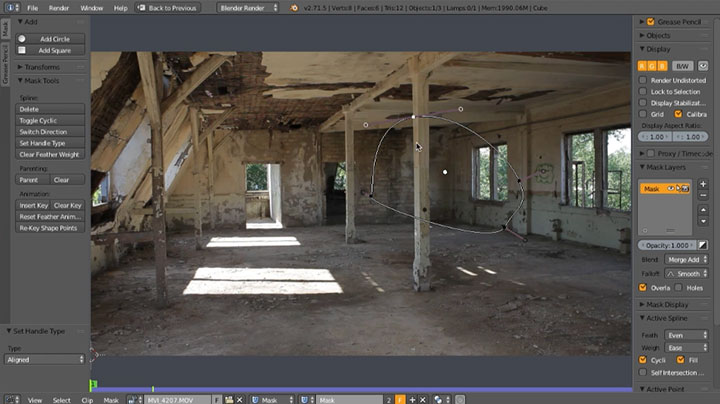Toggle the red channel R button

pyautogui.click(x=642, y=66)
